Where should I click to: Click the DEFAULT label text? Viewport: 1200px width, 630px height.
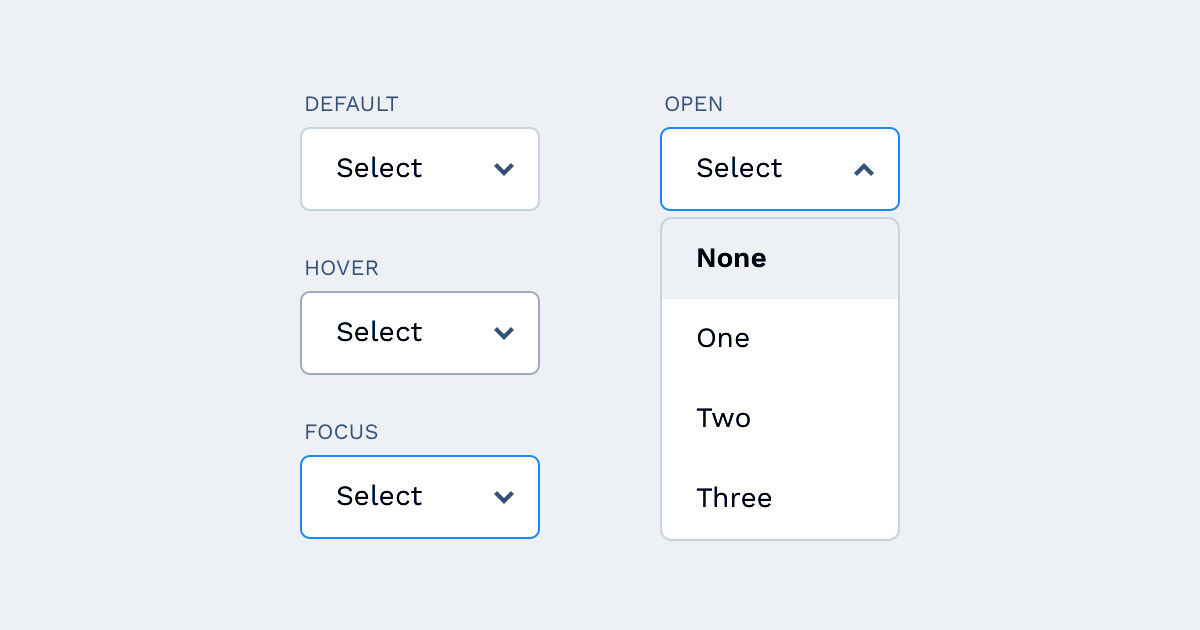pyautogui.click(x=351, y=104)
